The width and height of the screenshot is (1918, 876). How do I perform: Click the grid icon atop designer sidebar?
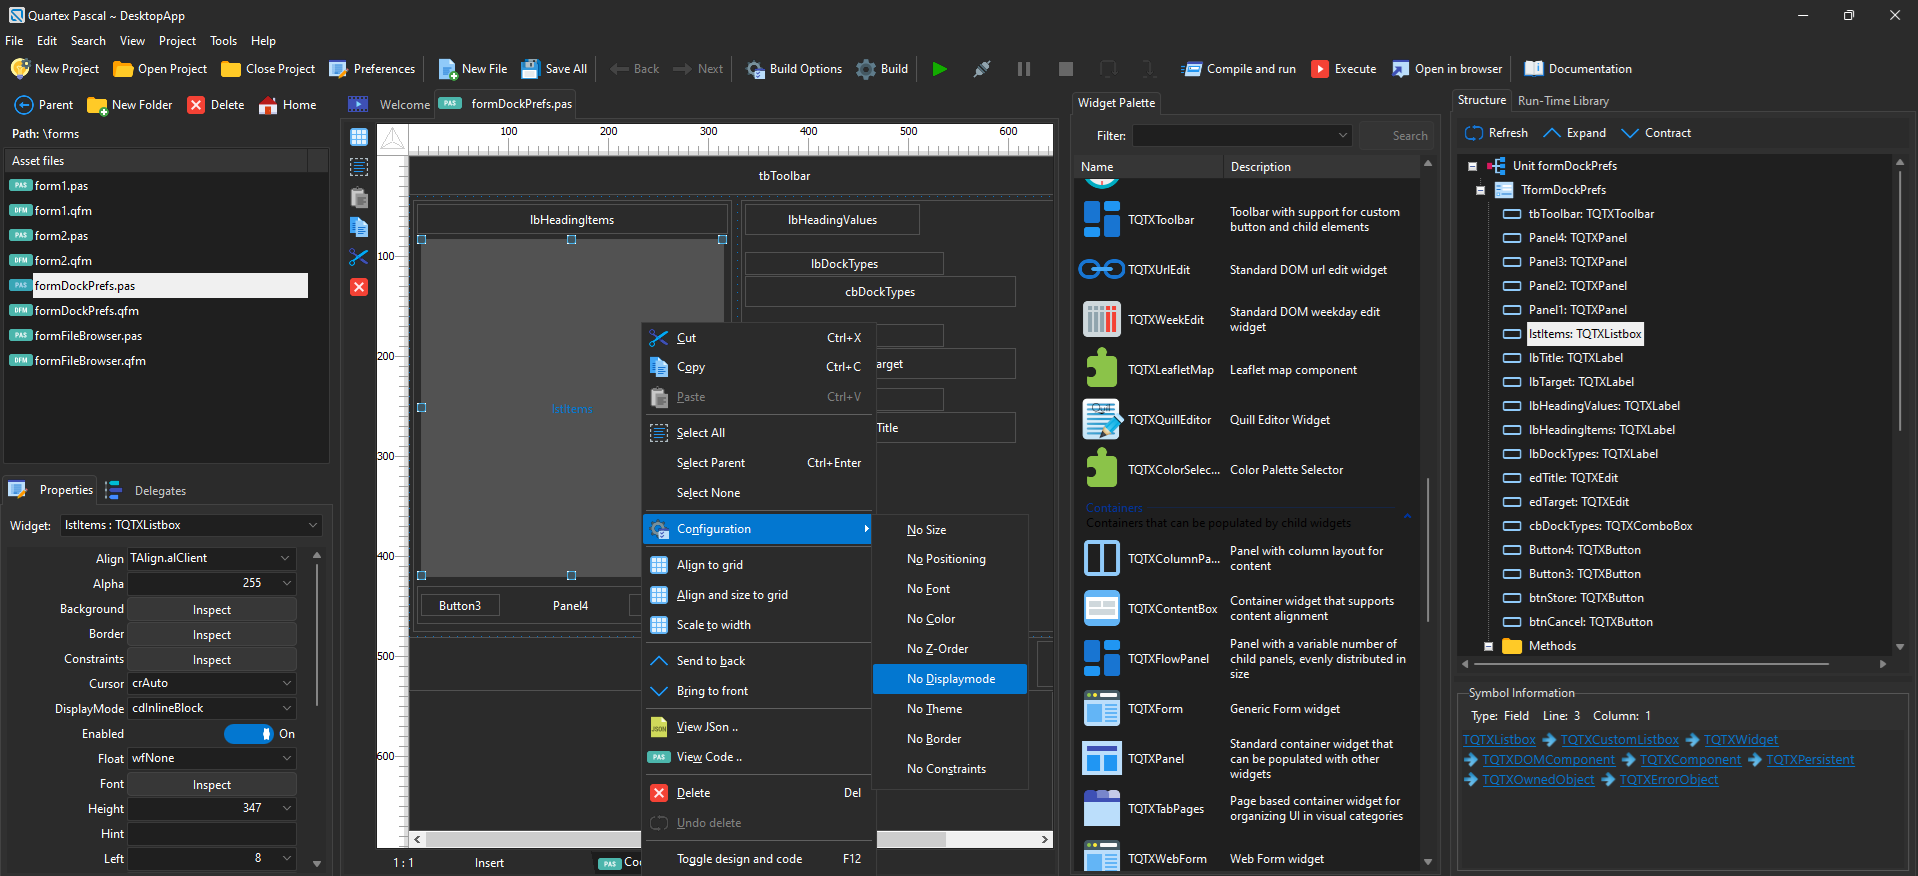(x=359, y=137)
